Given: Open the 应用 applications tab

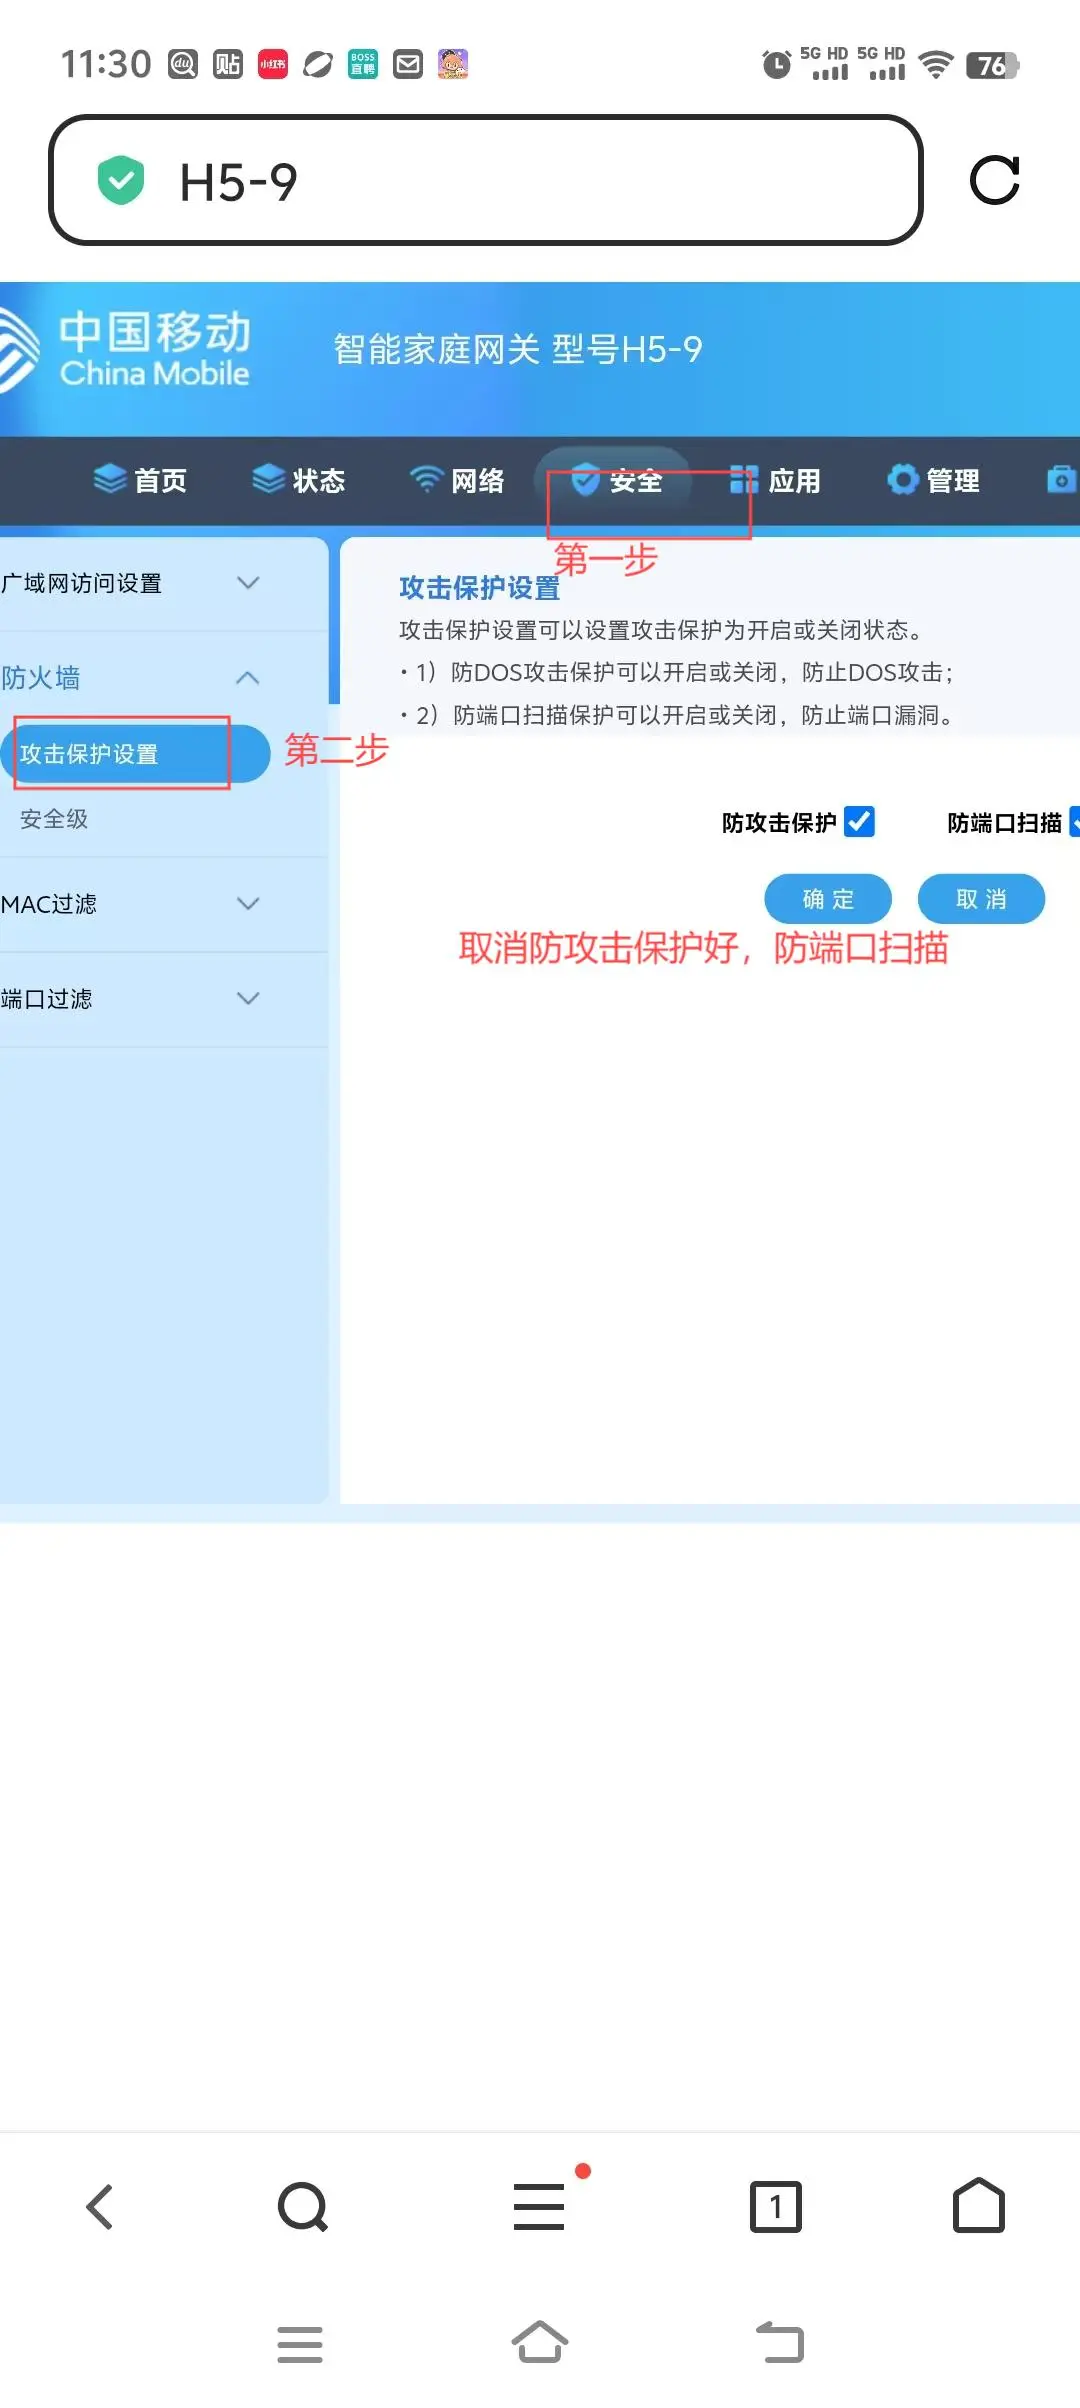Looking at the screenshot, I should coord(775,480).
